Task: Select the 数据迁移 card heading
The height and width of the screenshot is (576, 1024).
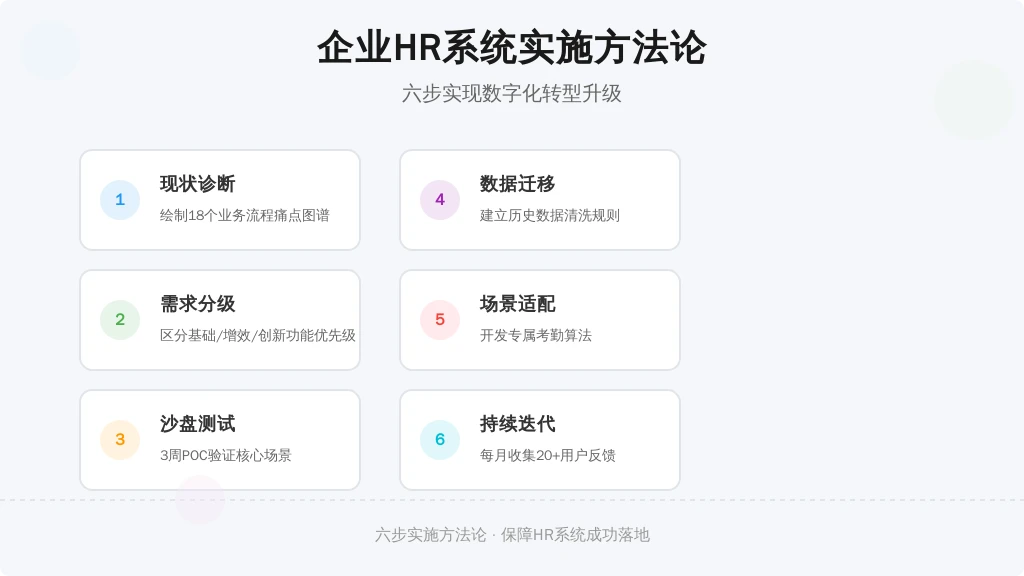Action: pos(517,184)
